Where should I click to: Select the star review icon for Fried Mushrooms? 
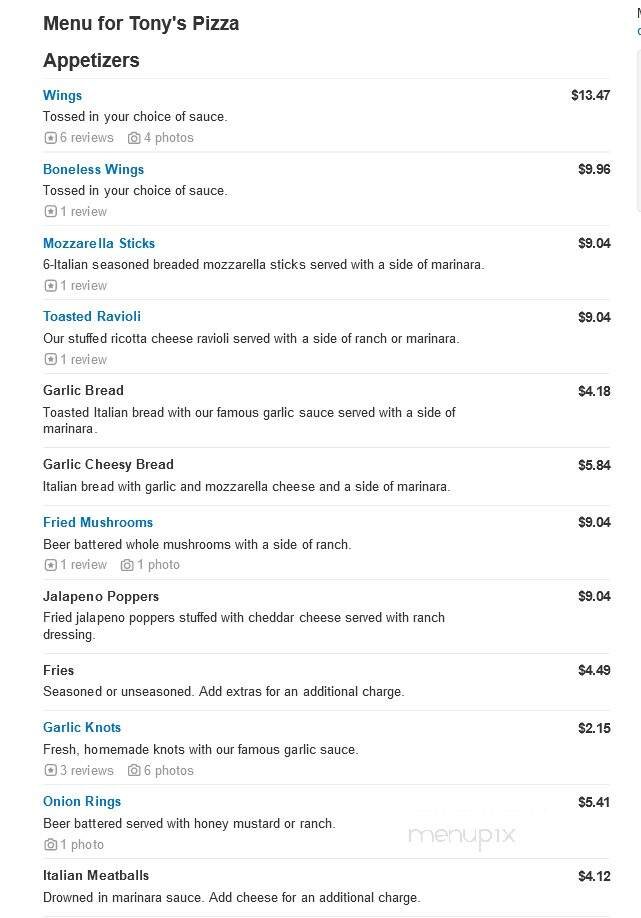pos(49,564)
